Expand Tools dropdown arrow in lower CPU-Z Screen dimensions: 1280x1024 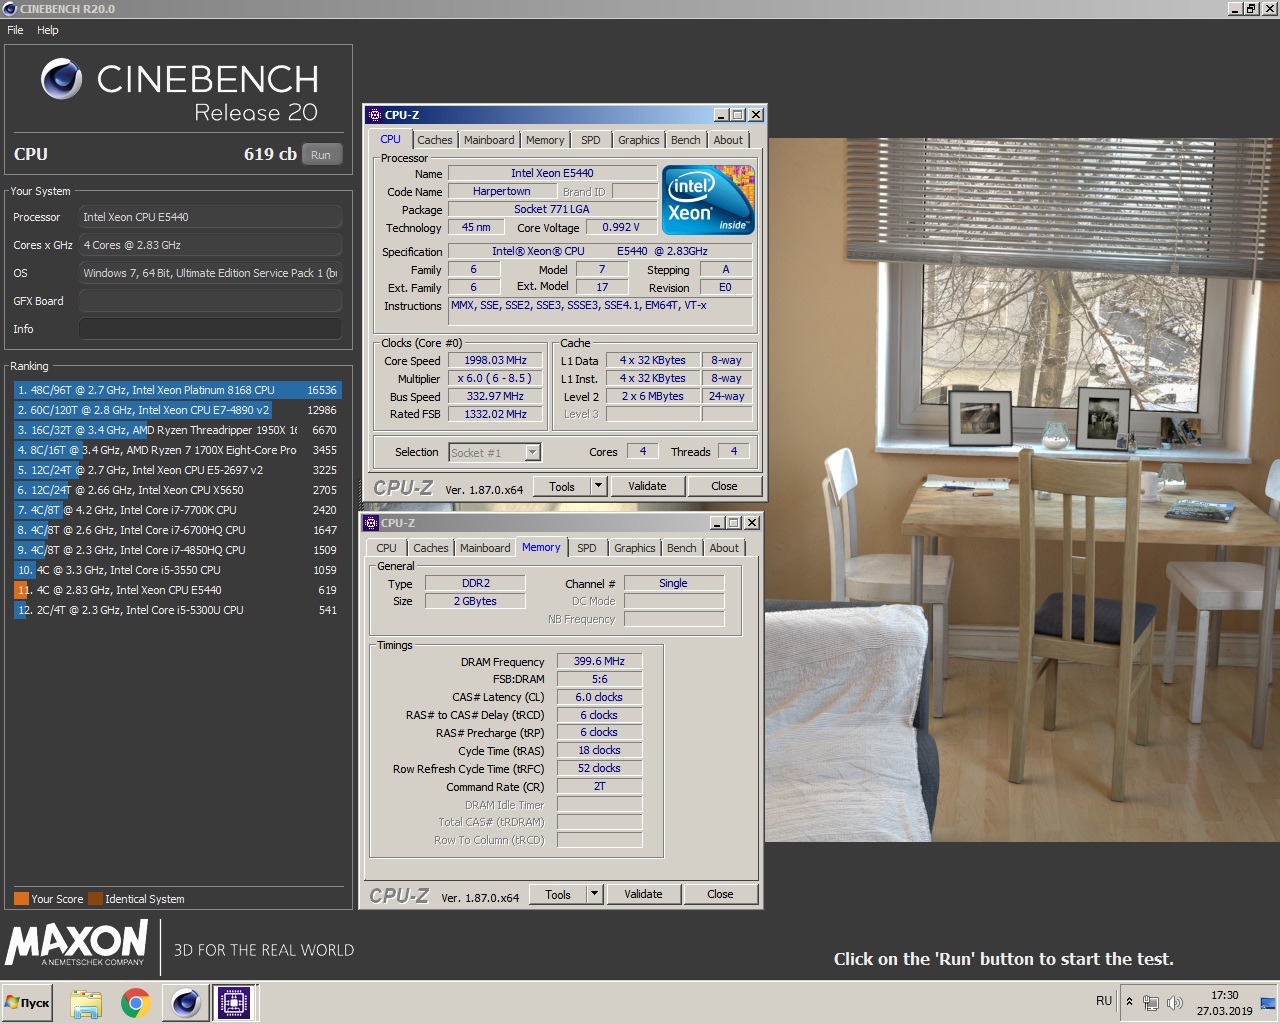click(594, 894)
